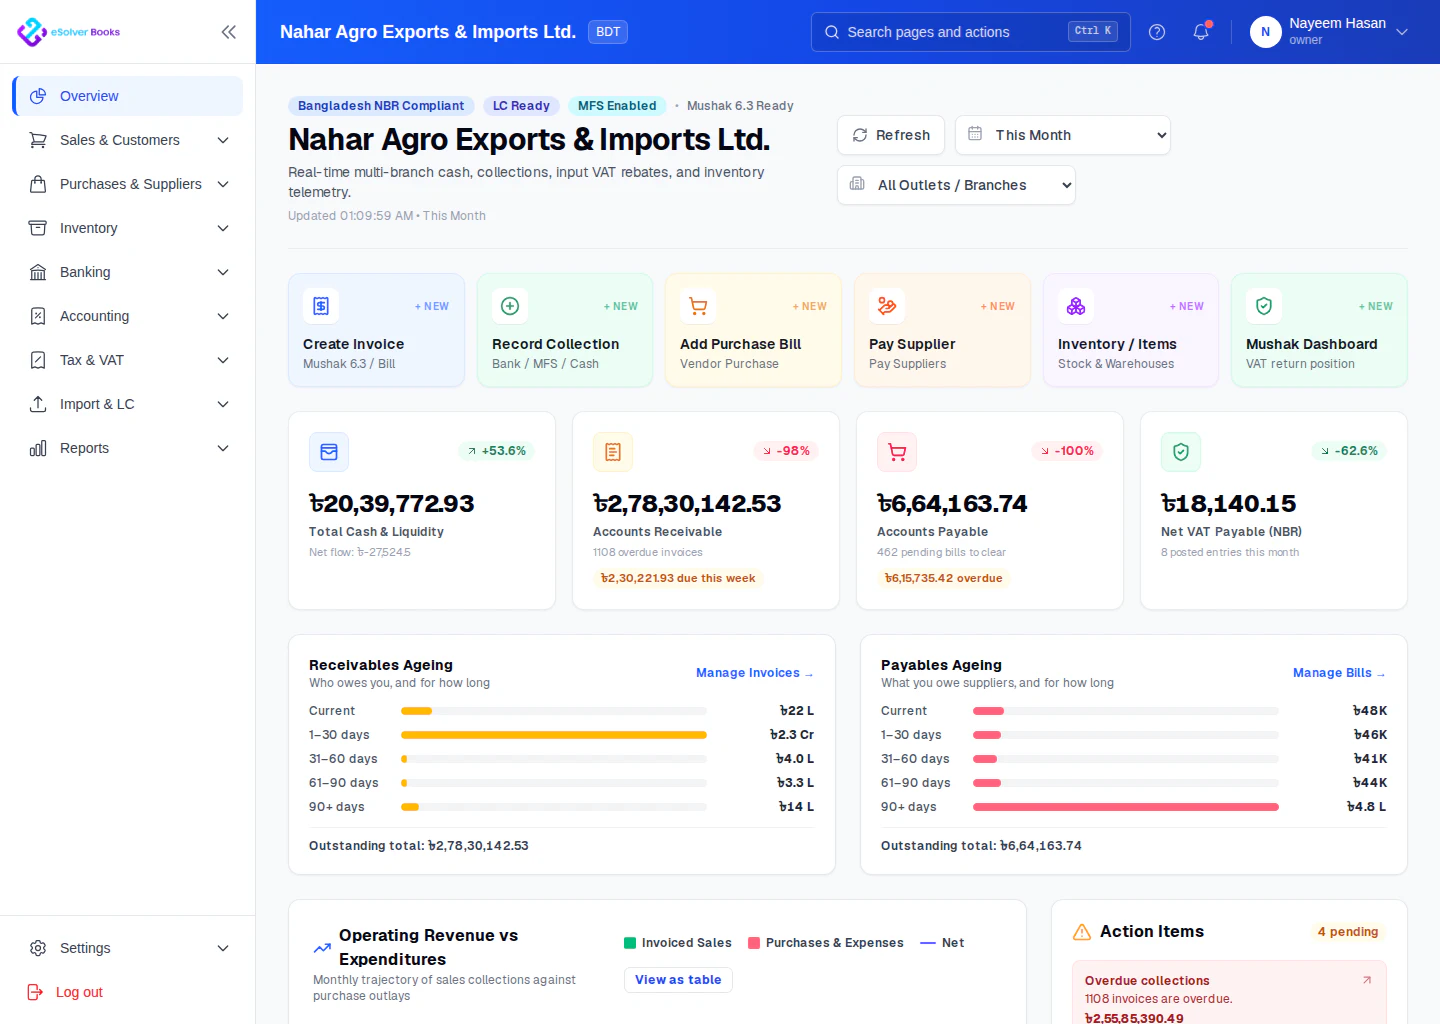Click the Bangladesh NBR Compliant tag

[381, 106]
